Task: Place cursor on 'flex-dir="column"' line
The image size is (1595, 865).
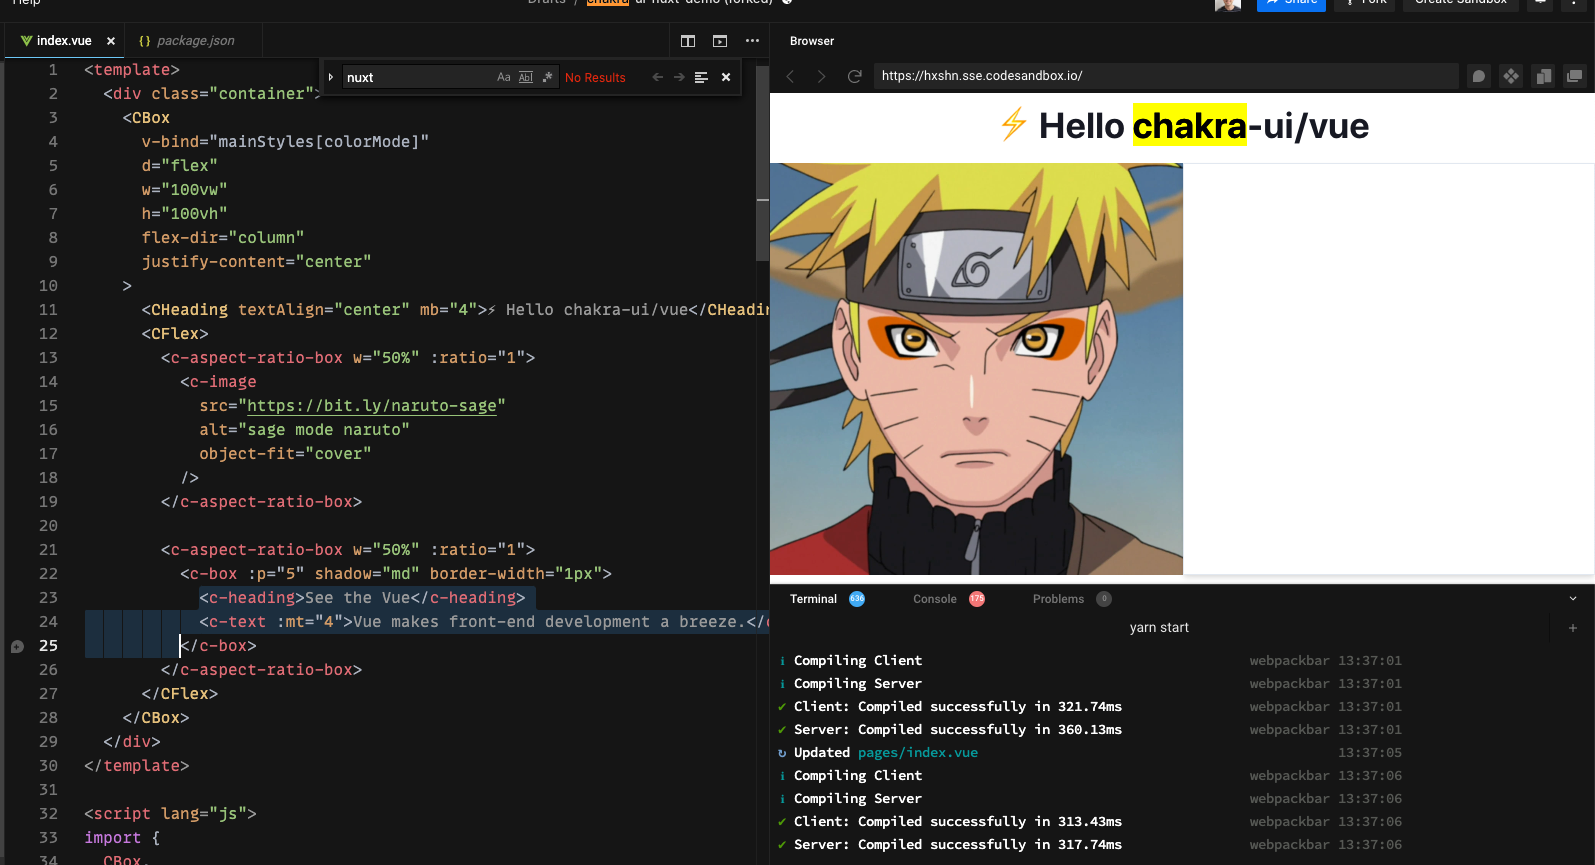Action: [222, 238]
